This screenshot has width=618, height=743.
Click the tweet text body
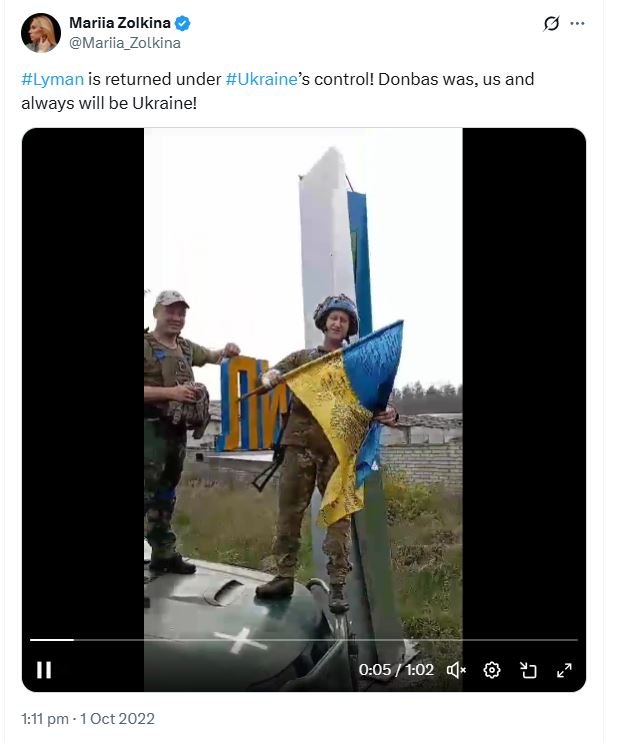pyautogui.click(x=277, y=91)
